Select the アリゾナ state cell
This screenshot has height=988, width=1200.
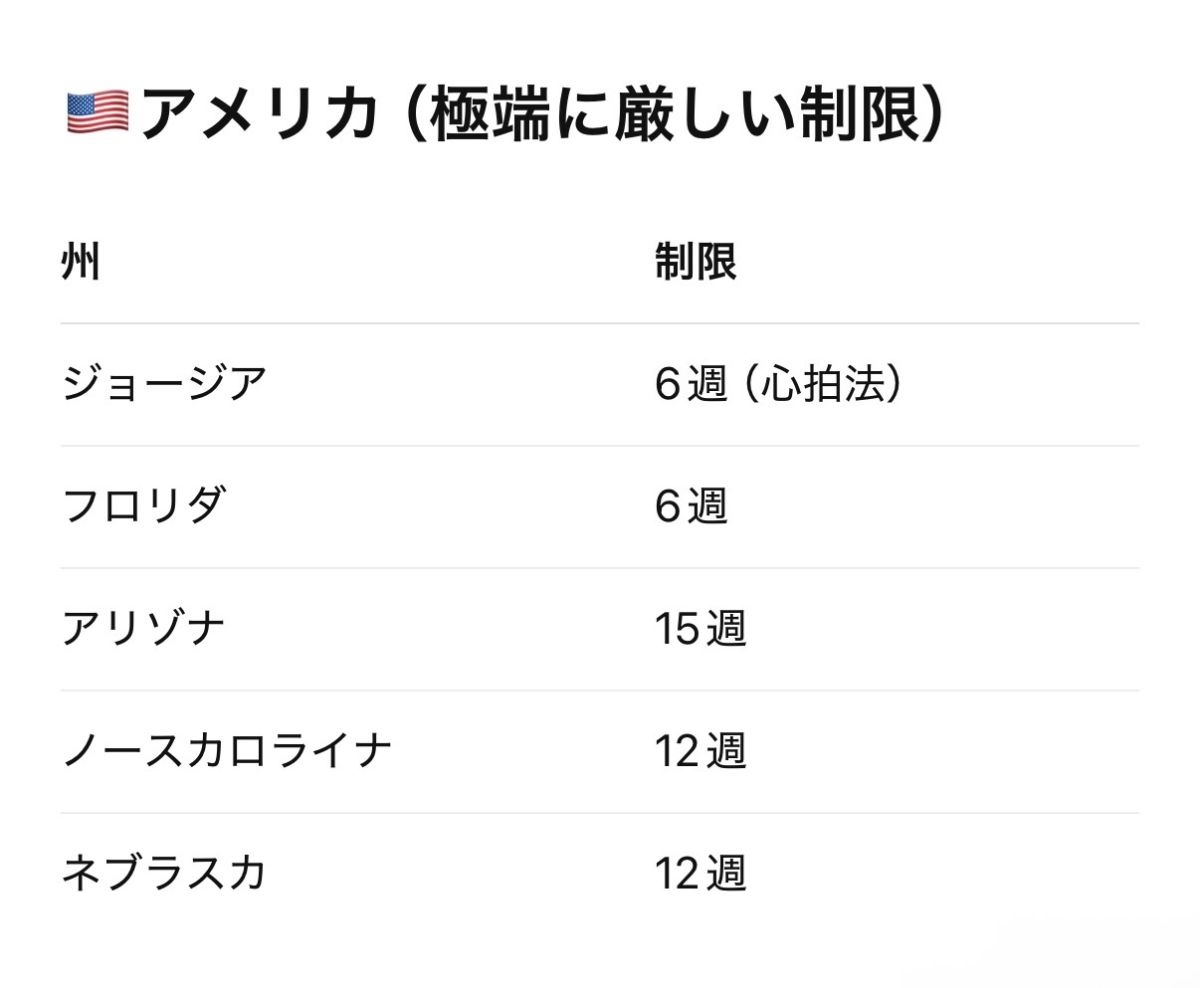tap(144, 629)
